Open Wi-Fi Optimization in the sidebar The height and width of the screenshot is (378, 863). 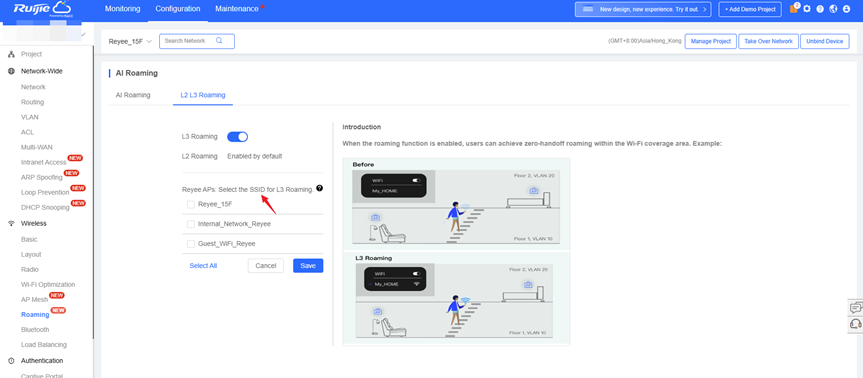(x=48, y=284)
